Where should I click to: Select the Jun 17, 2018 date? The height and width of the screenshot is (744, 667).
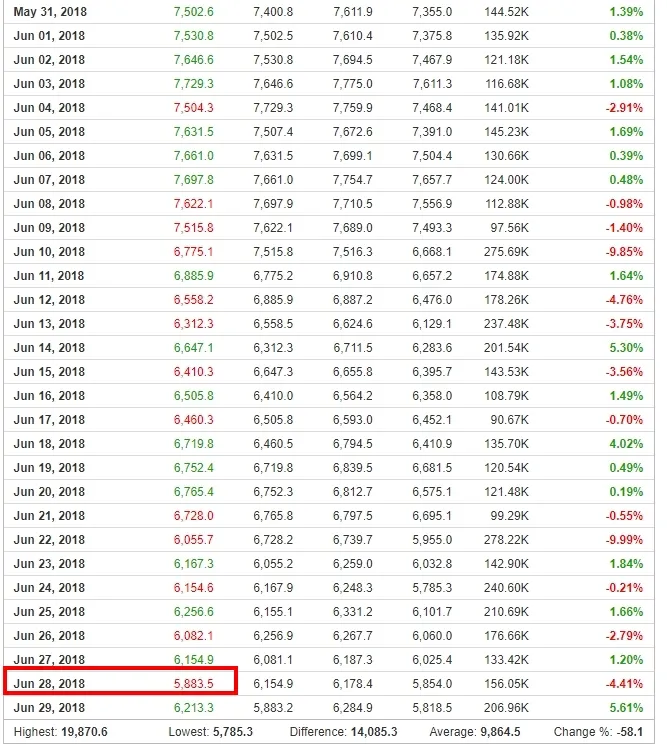point(49,420)
